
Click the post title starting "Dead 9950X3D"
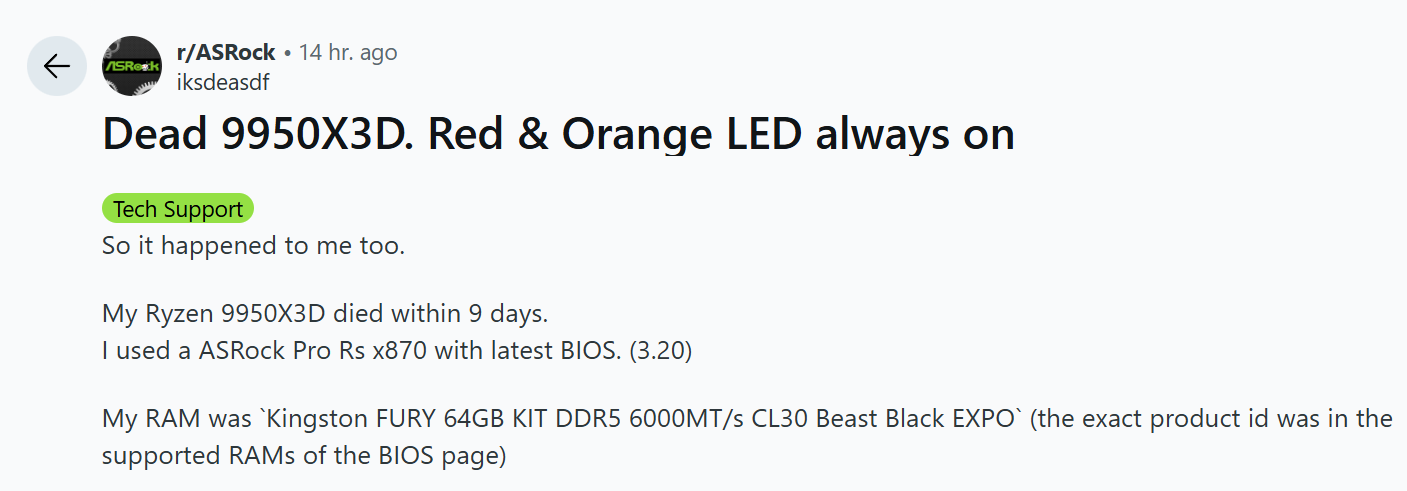558,135
